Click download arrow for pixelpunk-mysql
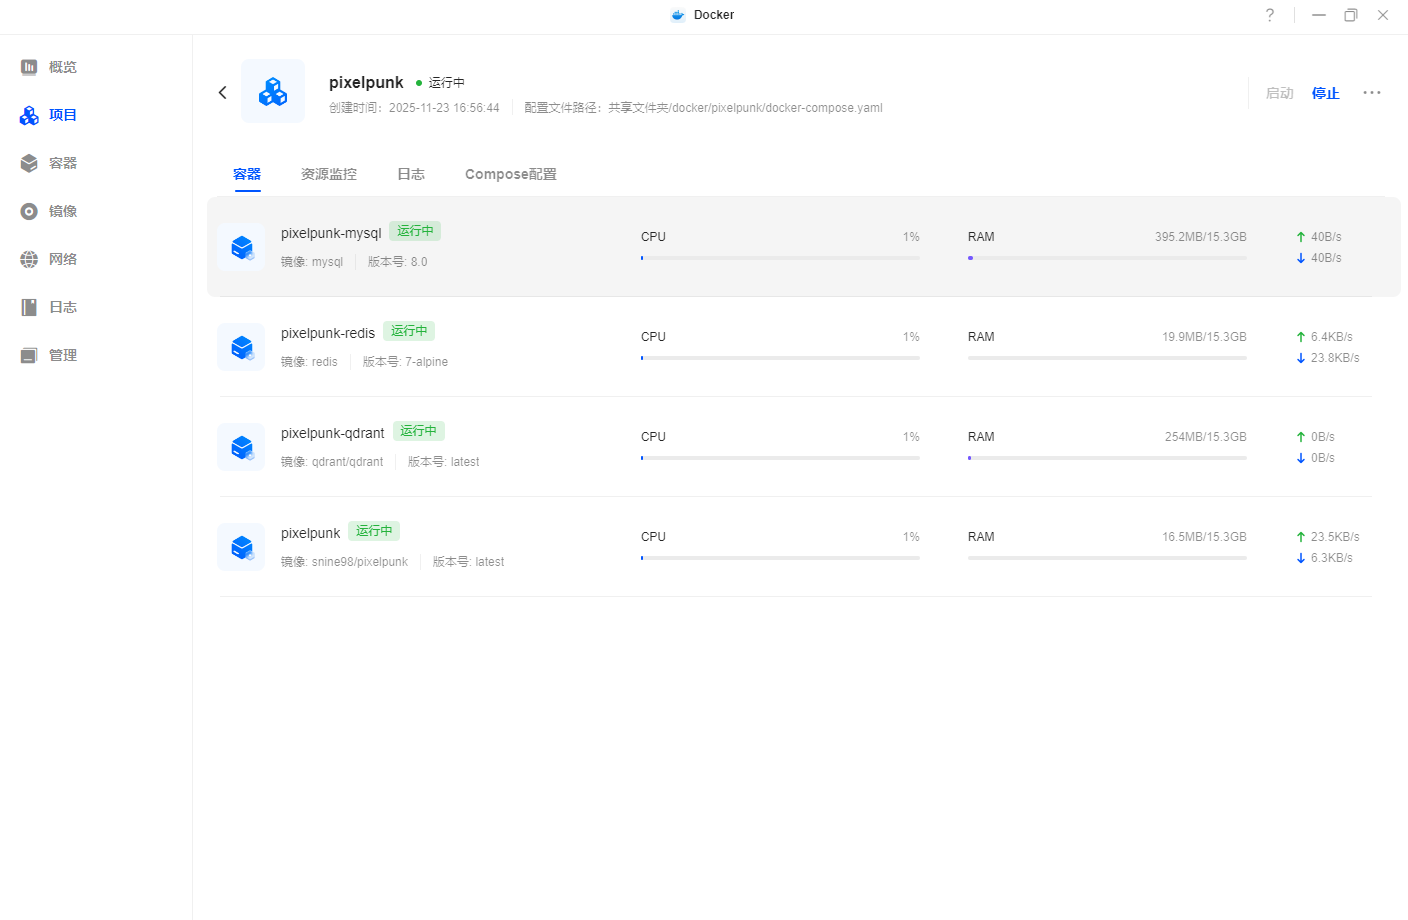Image resolution: width=1408 pixels, height=920 pixels. click(x=1300, y=258)
